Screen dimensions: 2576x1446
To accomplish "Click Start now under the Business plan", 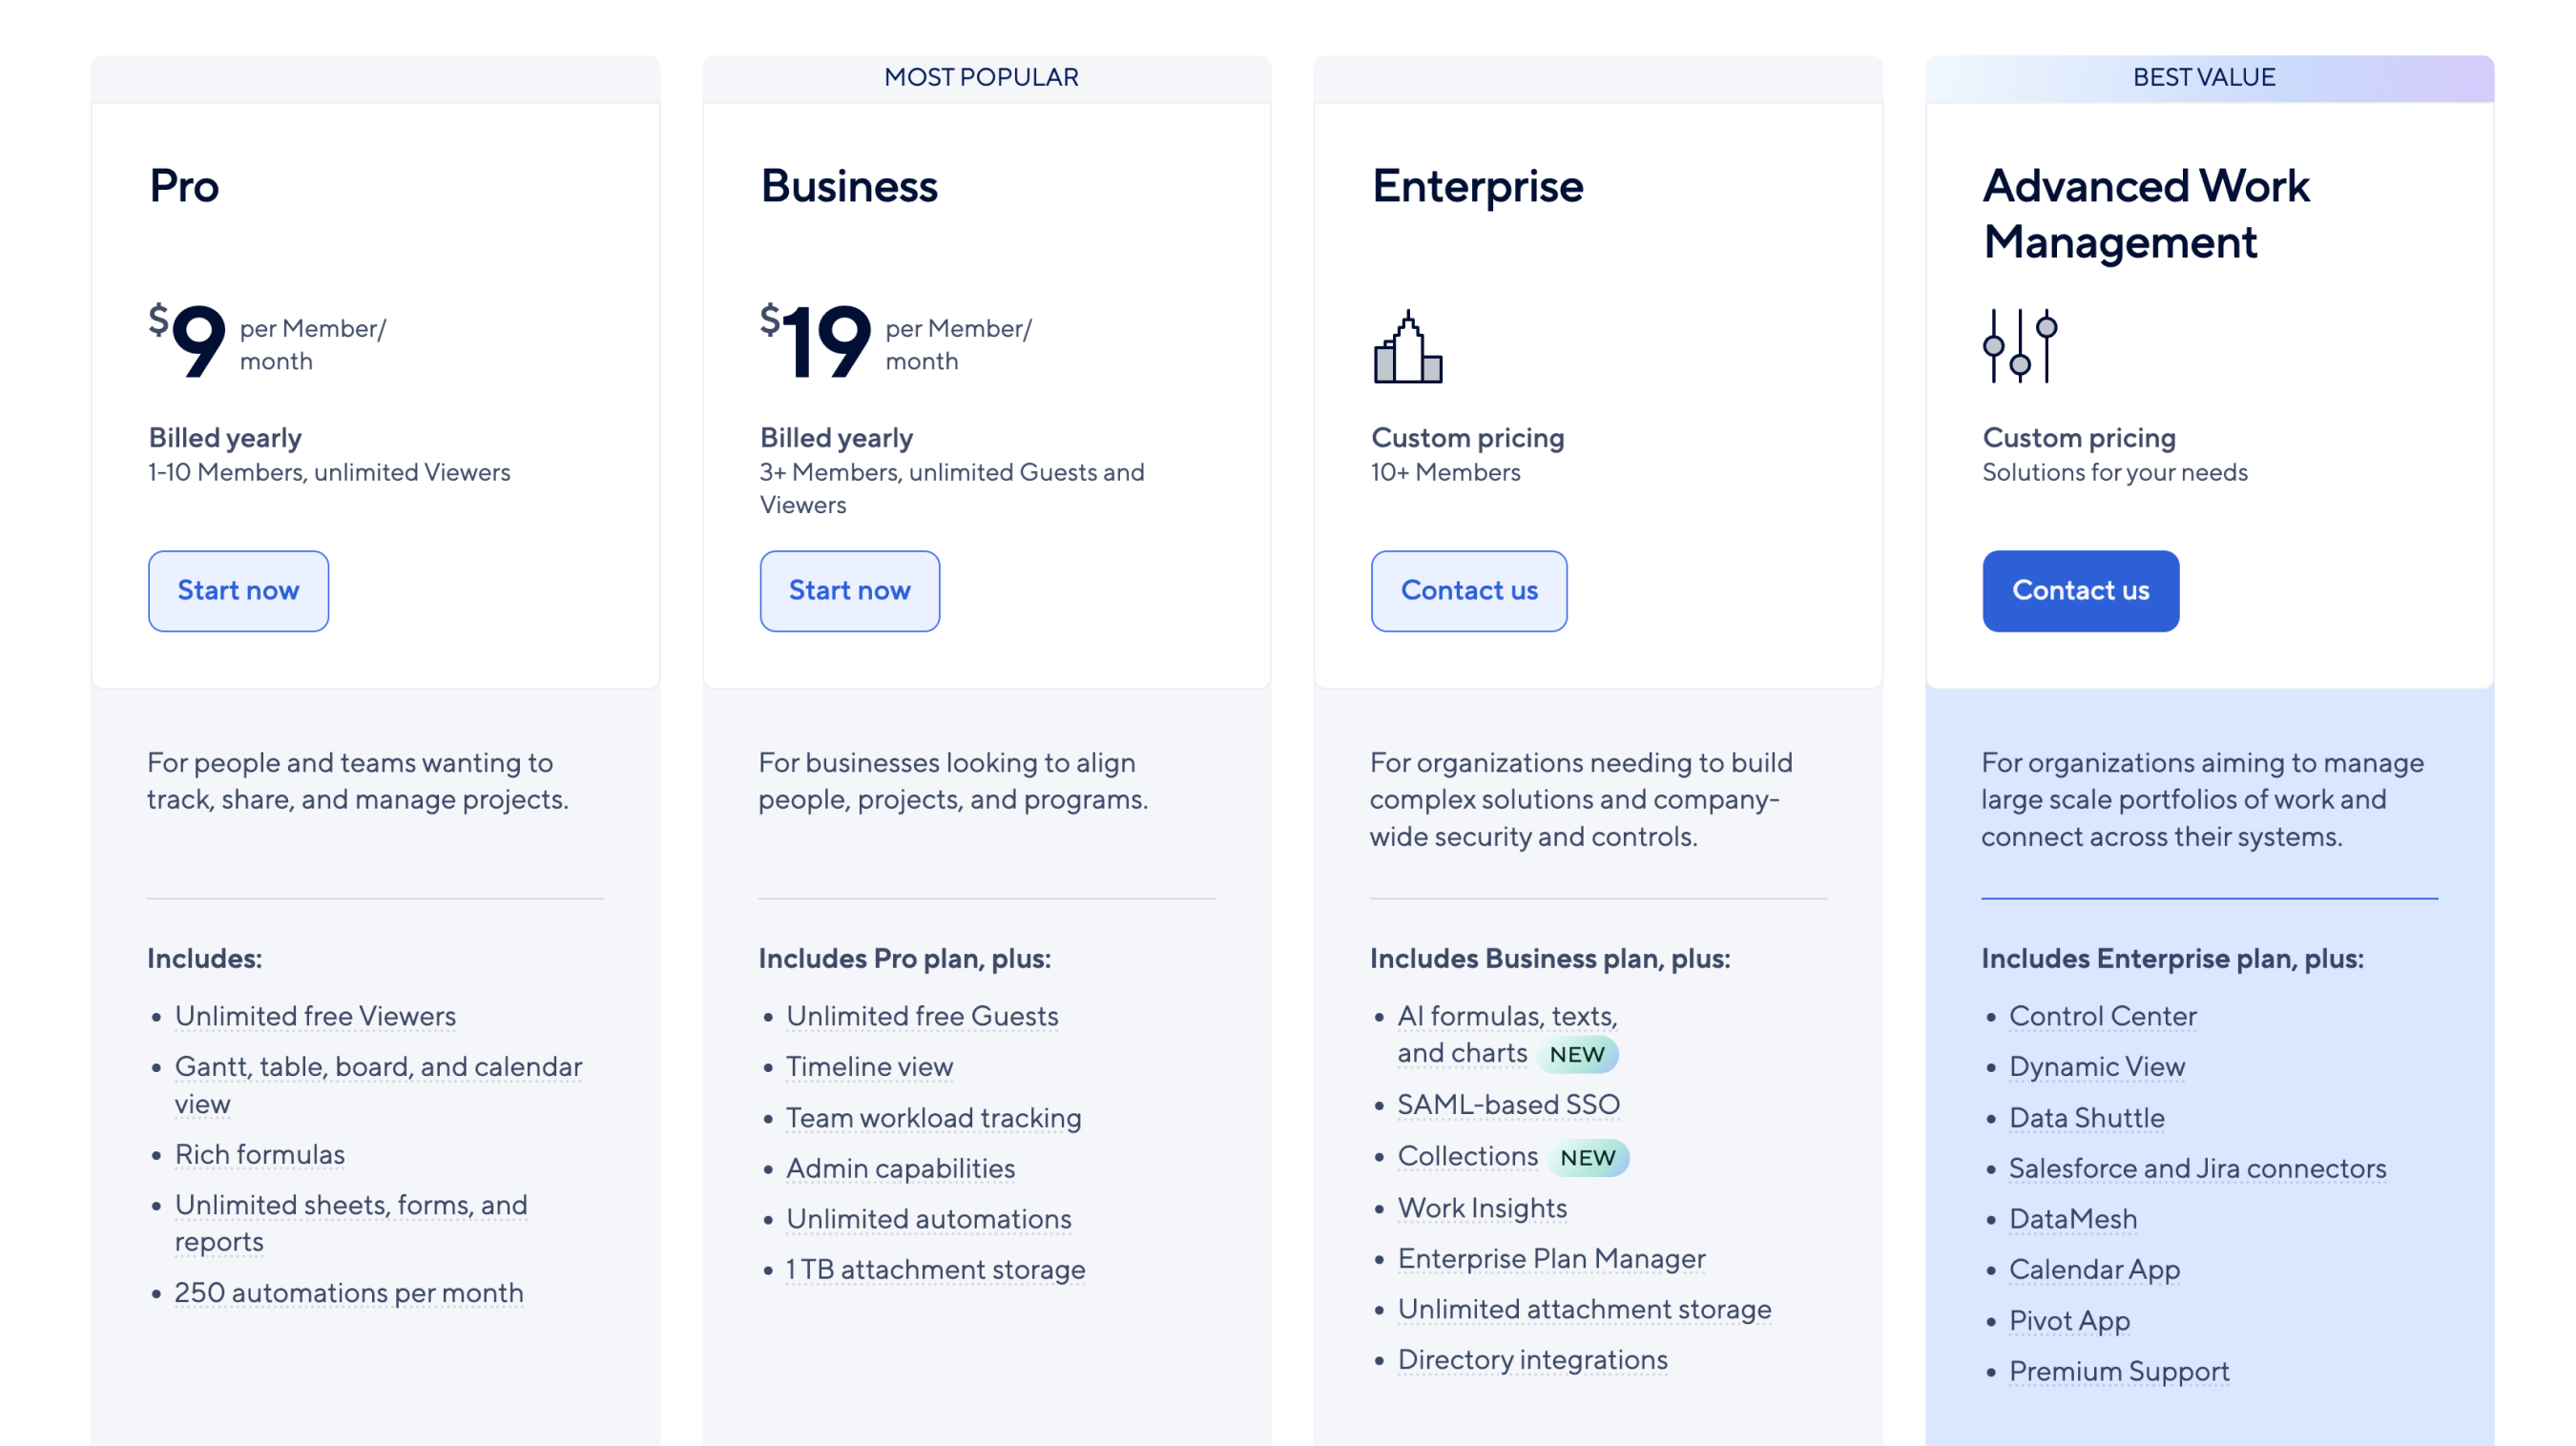I will coord(849,591).
